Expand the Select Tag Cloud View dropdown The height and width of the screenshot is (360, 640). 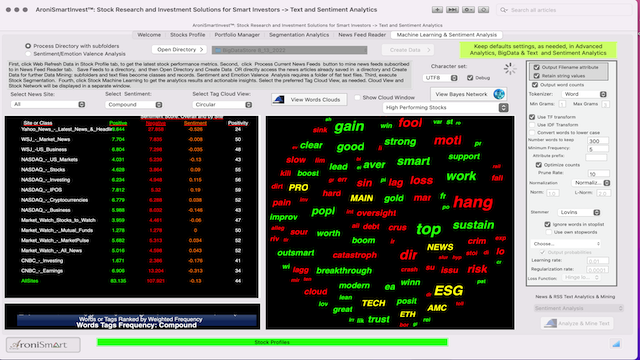[x=222, y=104]
